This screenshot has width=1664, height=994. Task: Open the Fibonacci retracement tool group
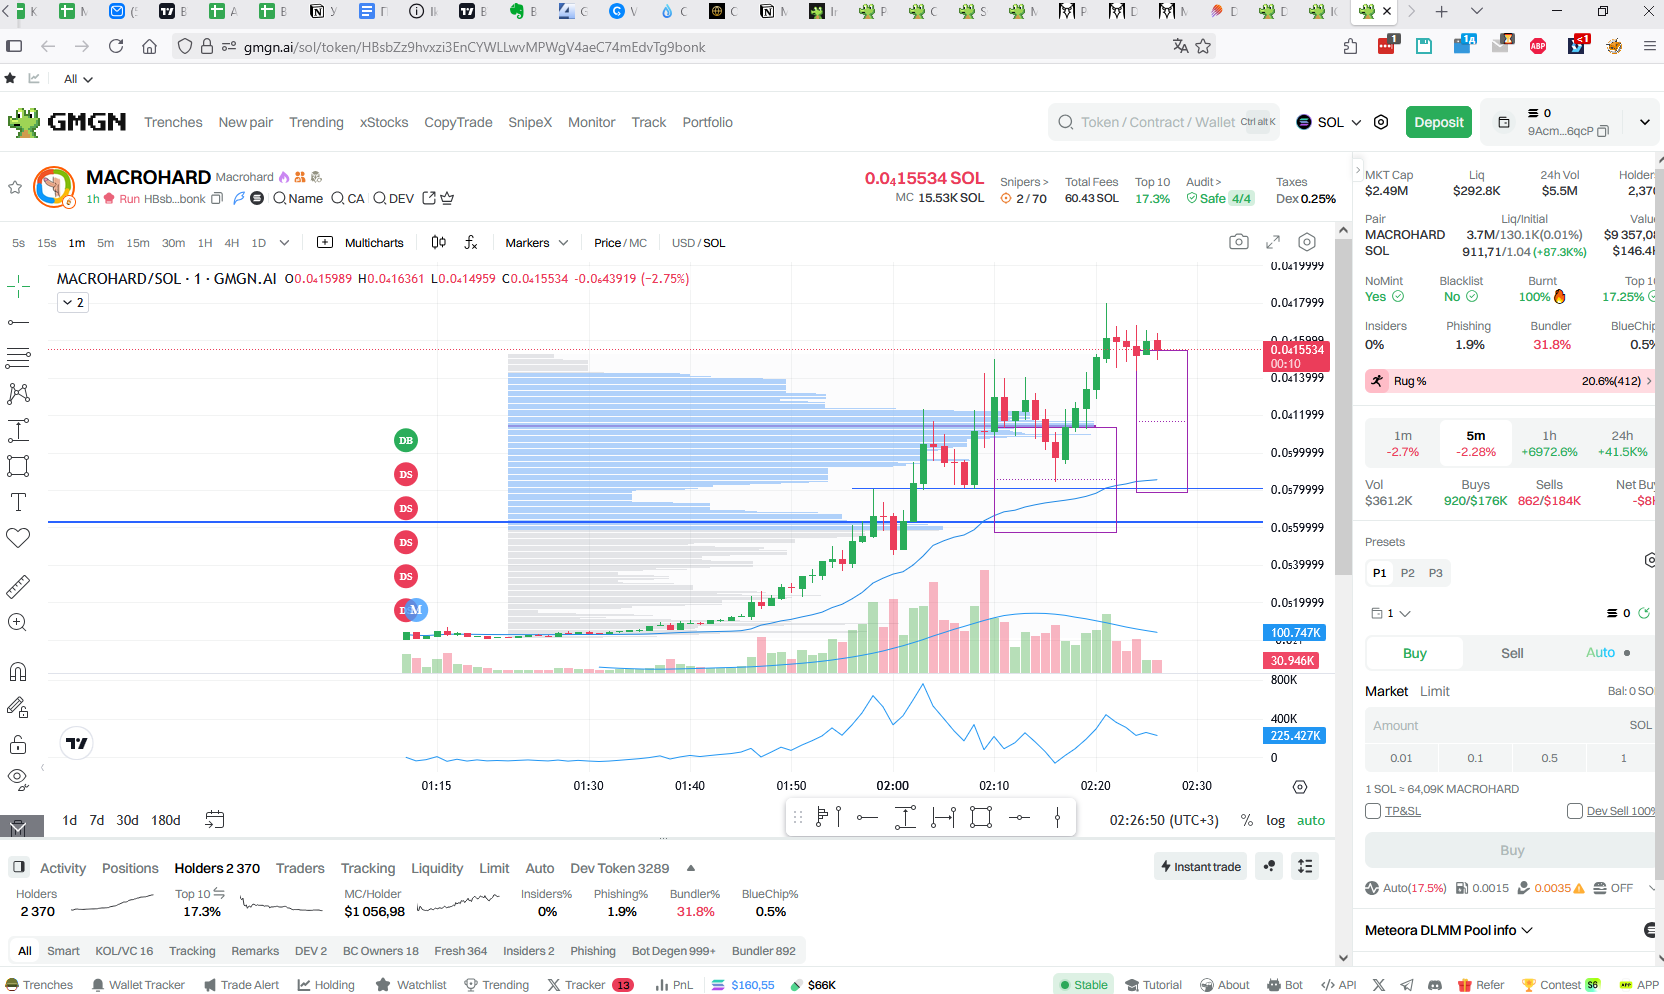coord(18,357)
